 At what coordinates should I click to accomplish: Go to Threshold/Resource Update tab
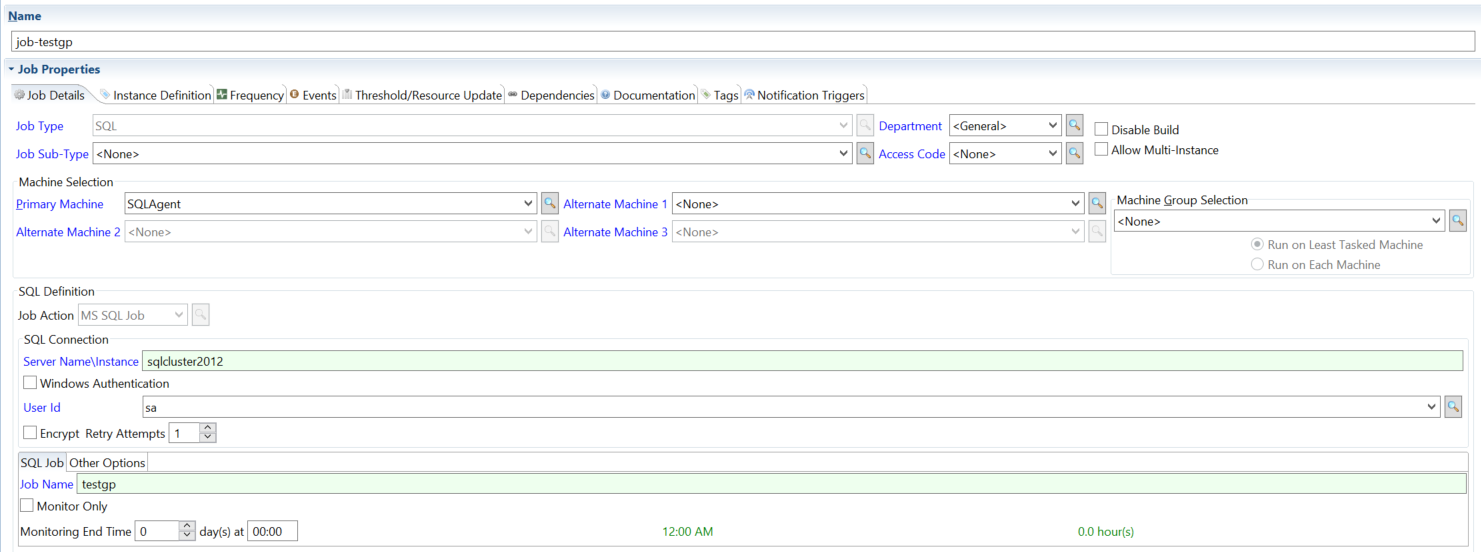coord(422,95)
